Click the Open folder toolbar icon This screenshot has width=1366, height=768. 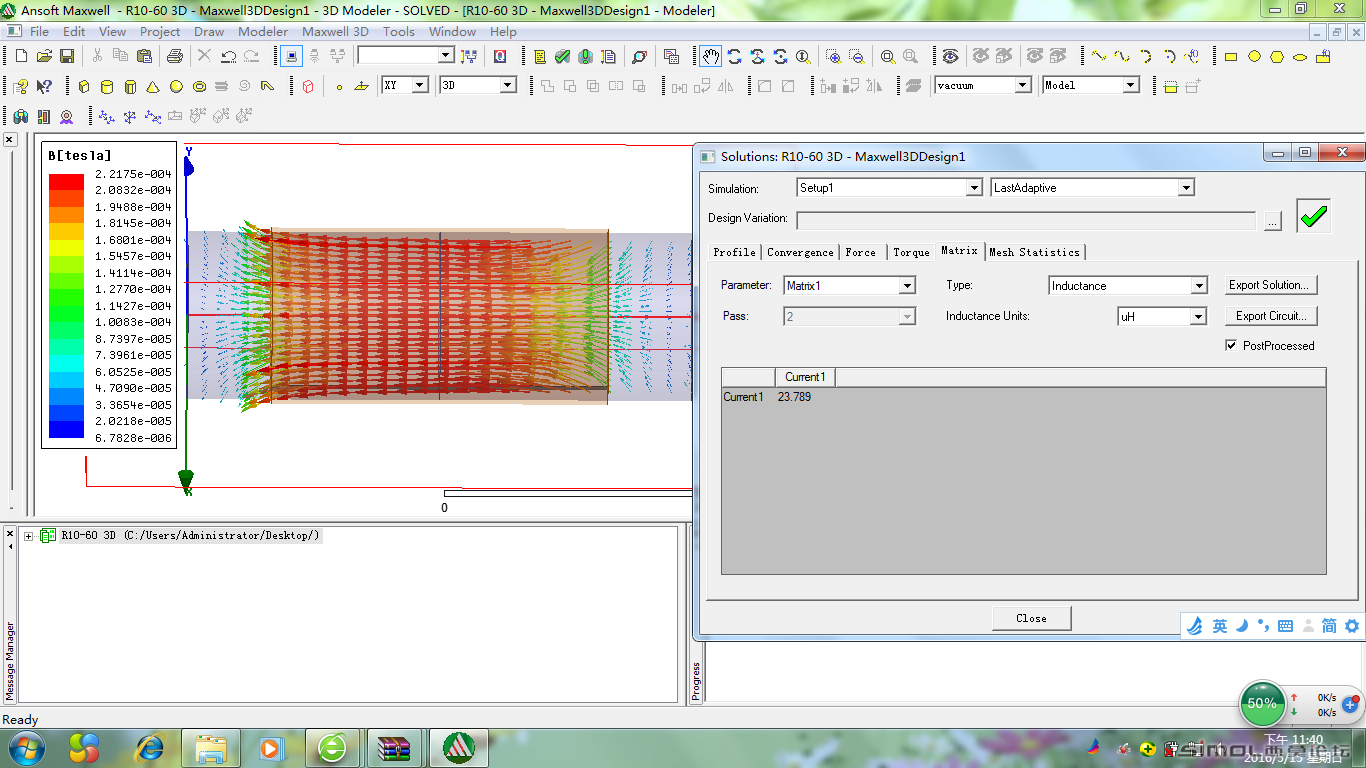(44, 56)
